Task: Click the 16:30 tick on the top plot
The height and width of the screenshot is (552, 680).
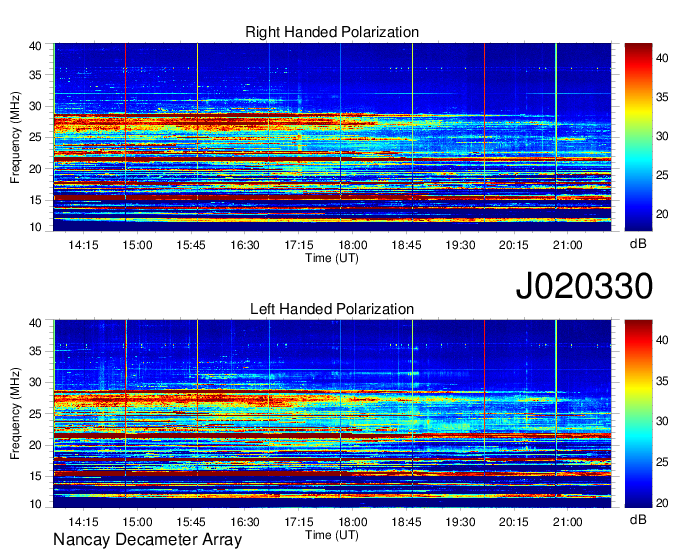Action: [x=245, y=245]
